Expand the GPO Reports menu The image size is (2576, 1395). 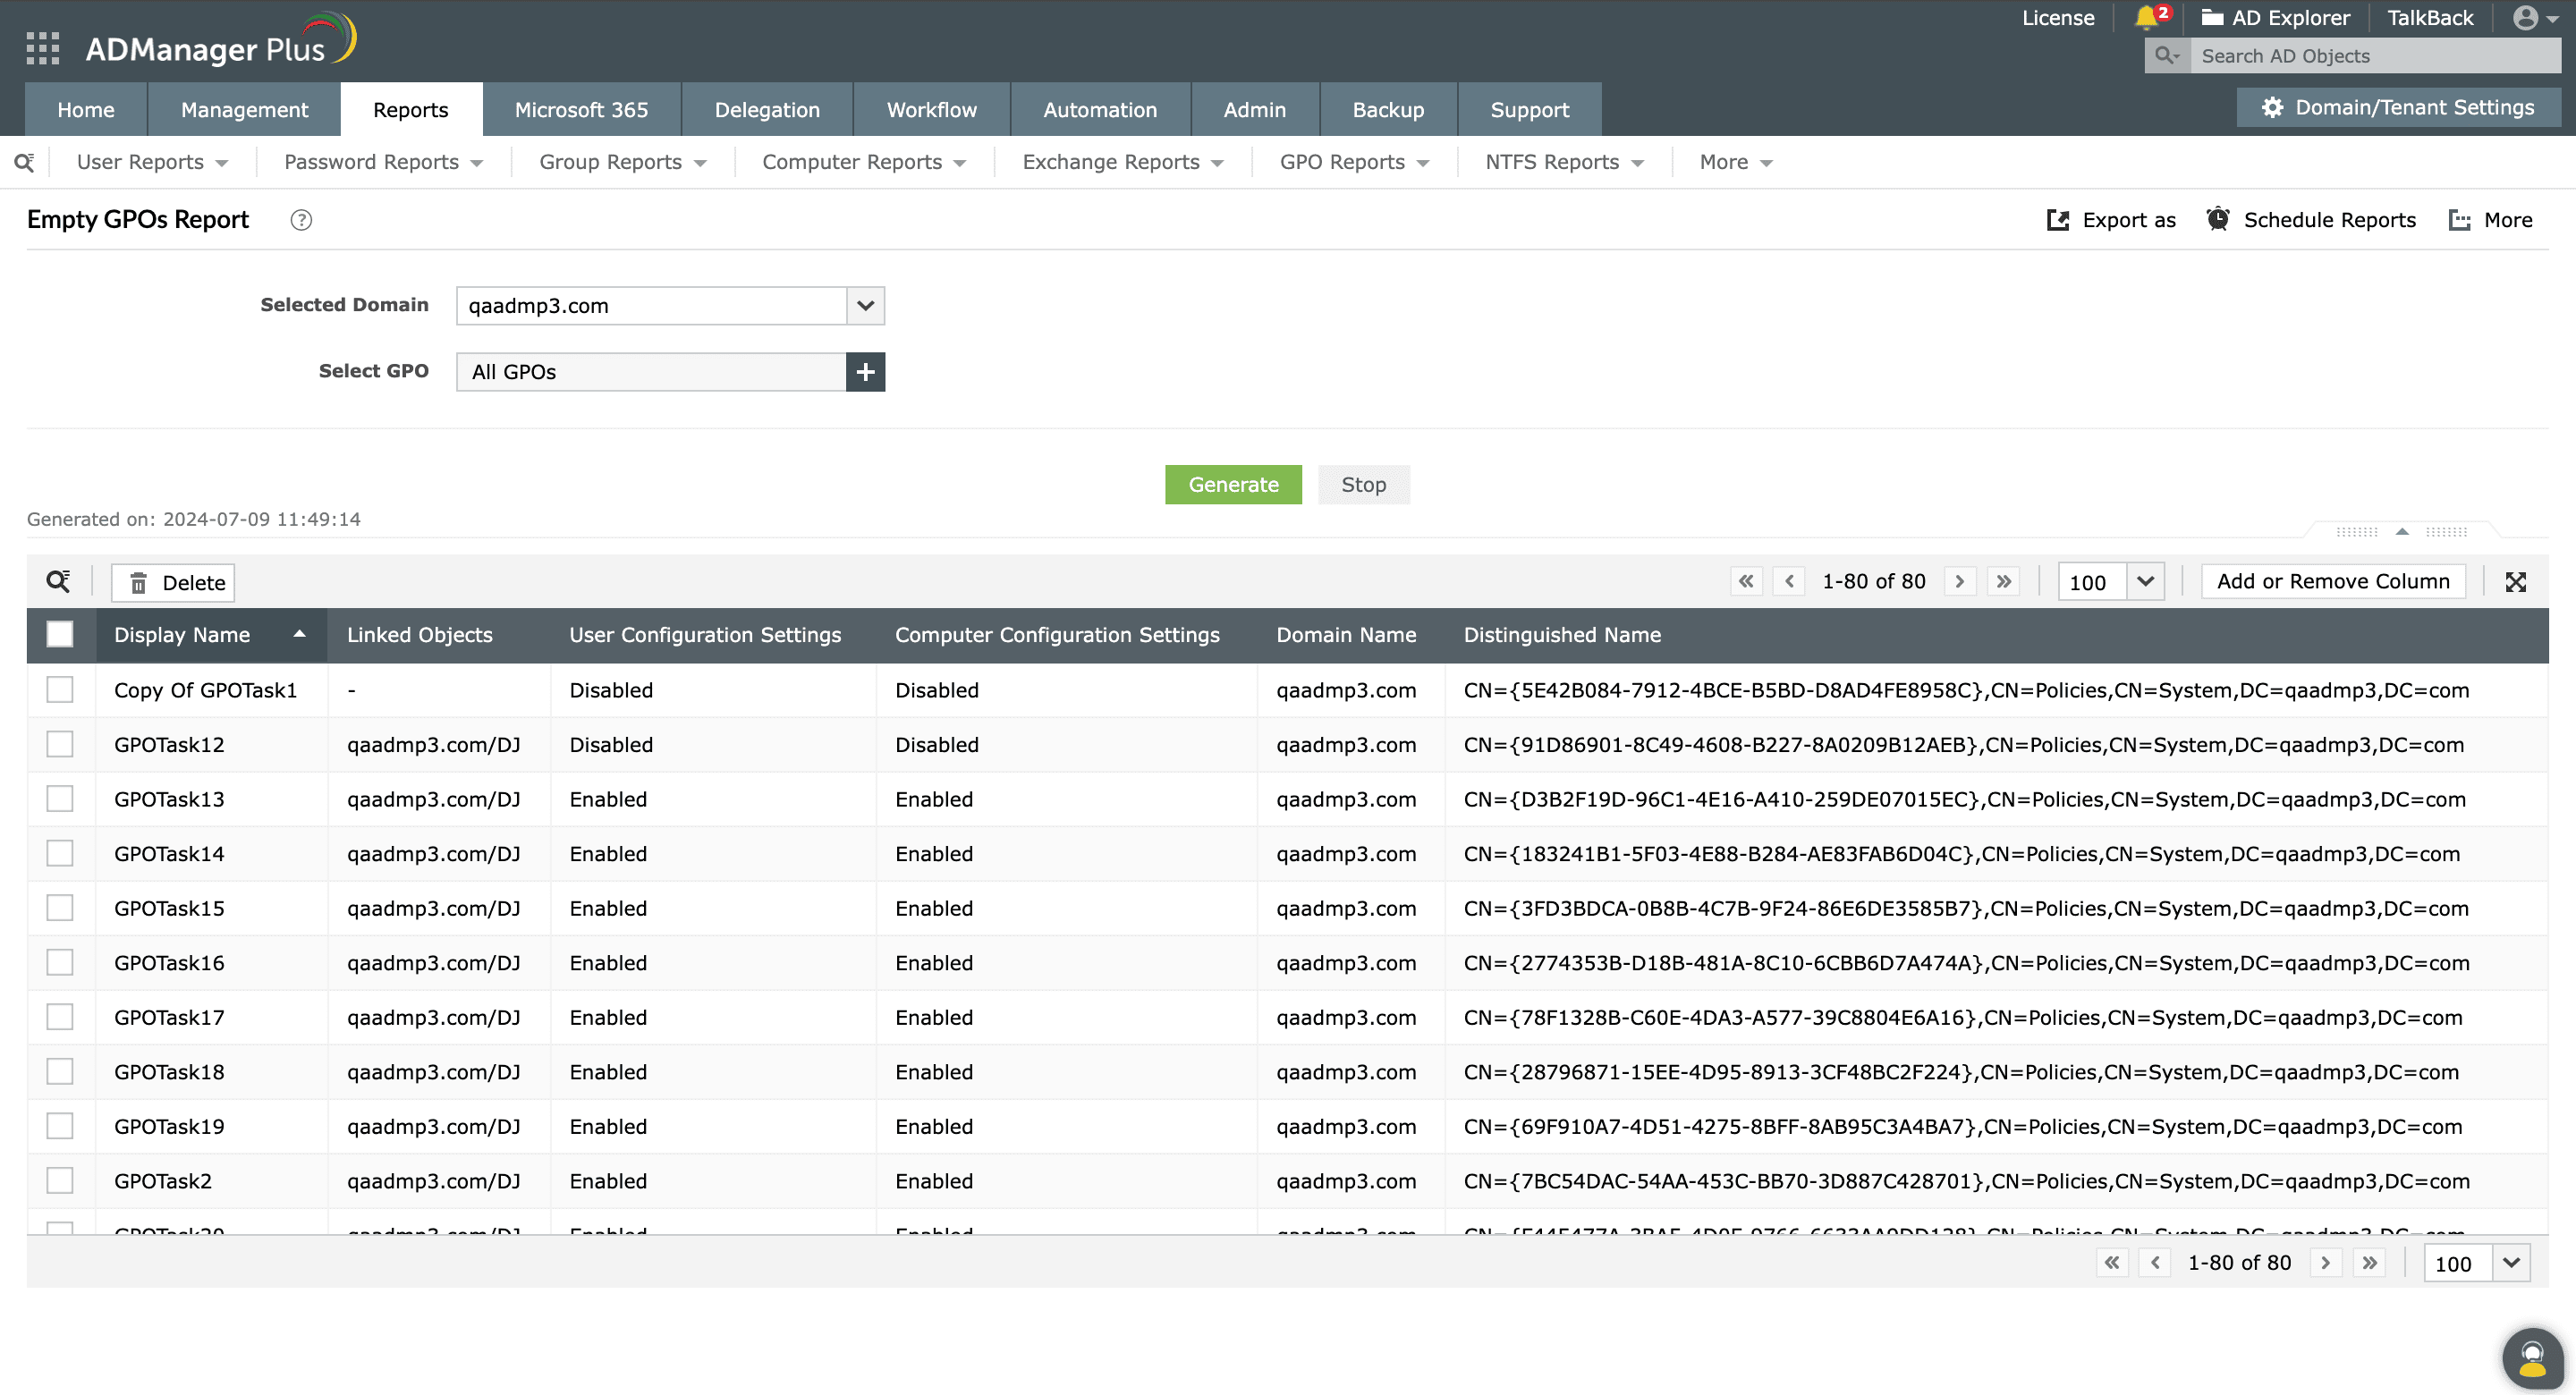pos(1353,162)
